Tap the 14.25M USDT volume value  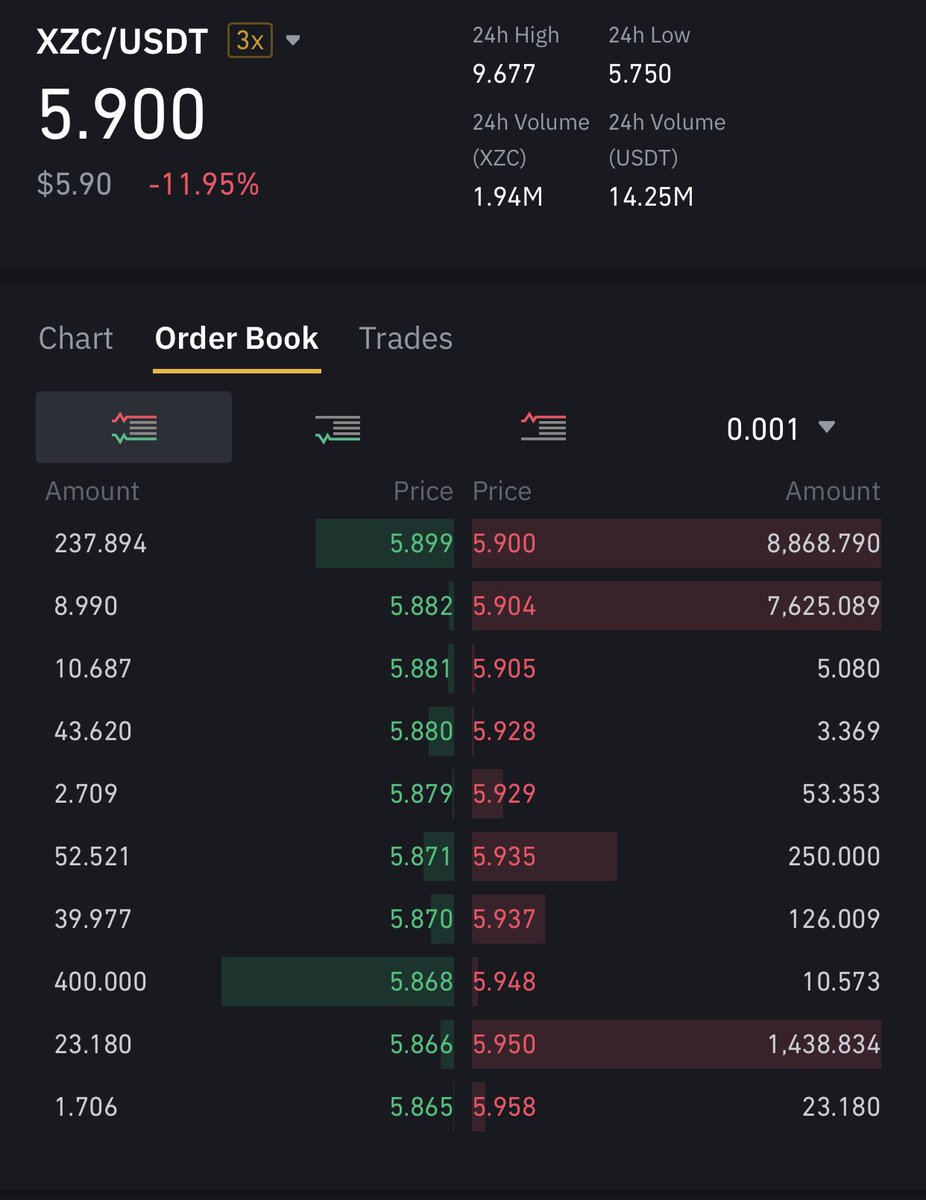tap(651, 196)
